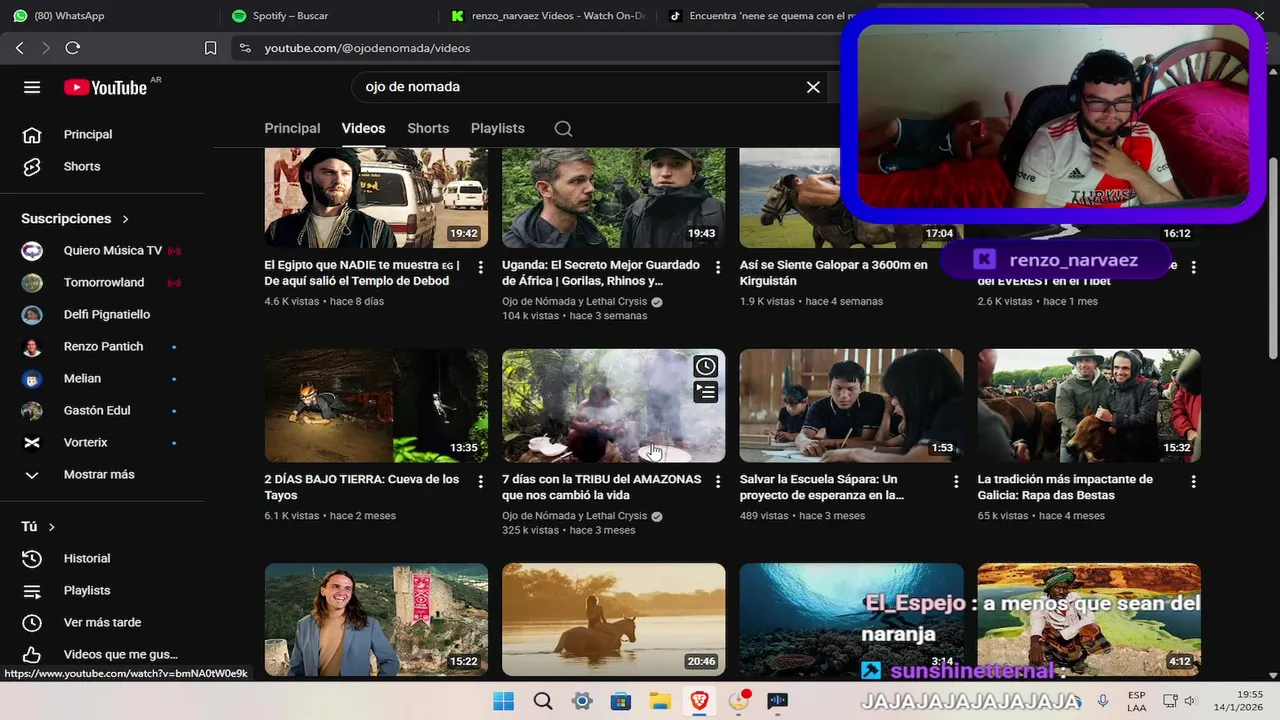Open the Rapa das Bestas thumbnail

coord(1089,405)
